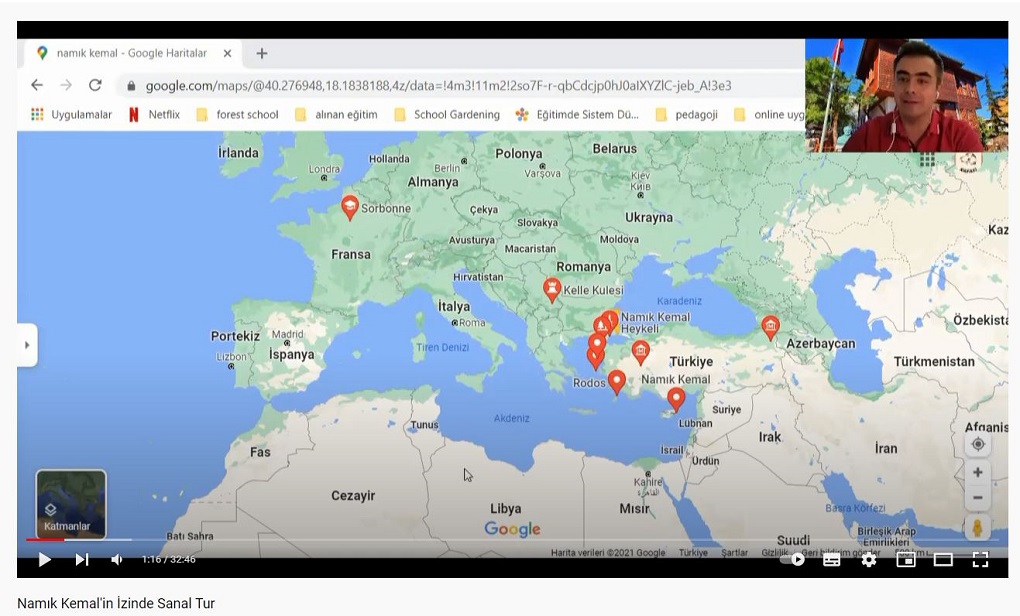Open the Netflix bookmark
The image size is (1020, 616).
(x=154, y=114)
